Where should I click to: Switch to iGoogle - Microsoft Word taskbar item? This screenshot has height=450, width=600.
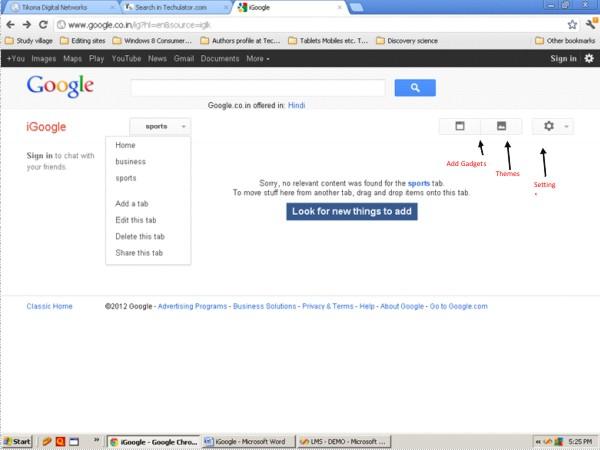pos(249,442)
